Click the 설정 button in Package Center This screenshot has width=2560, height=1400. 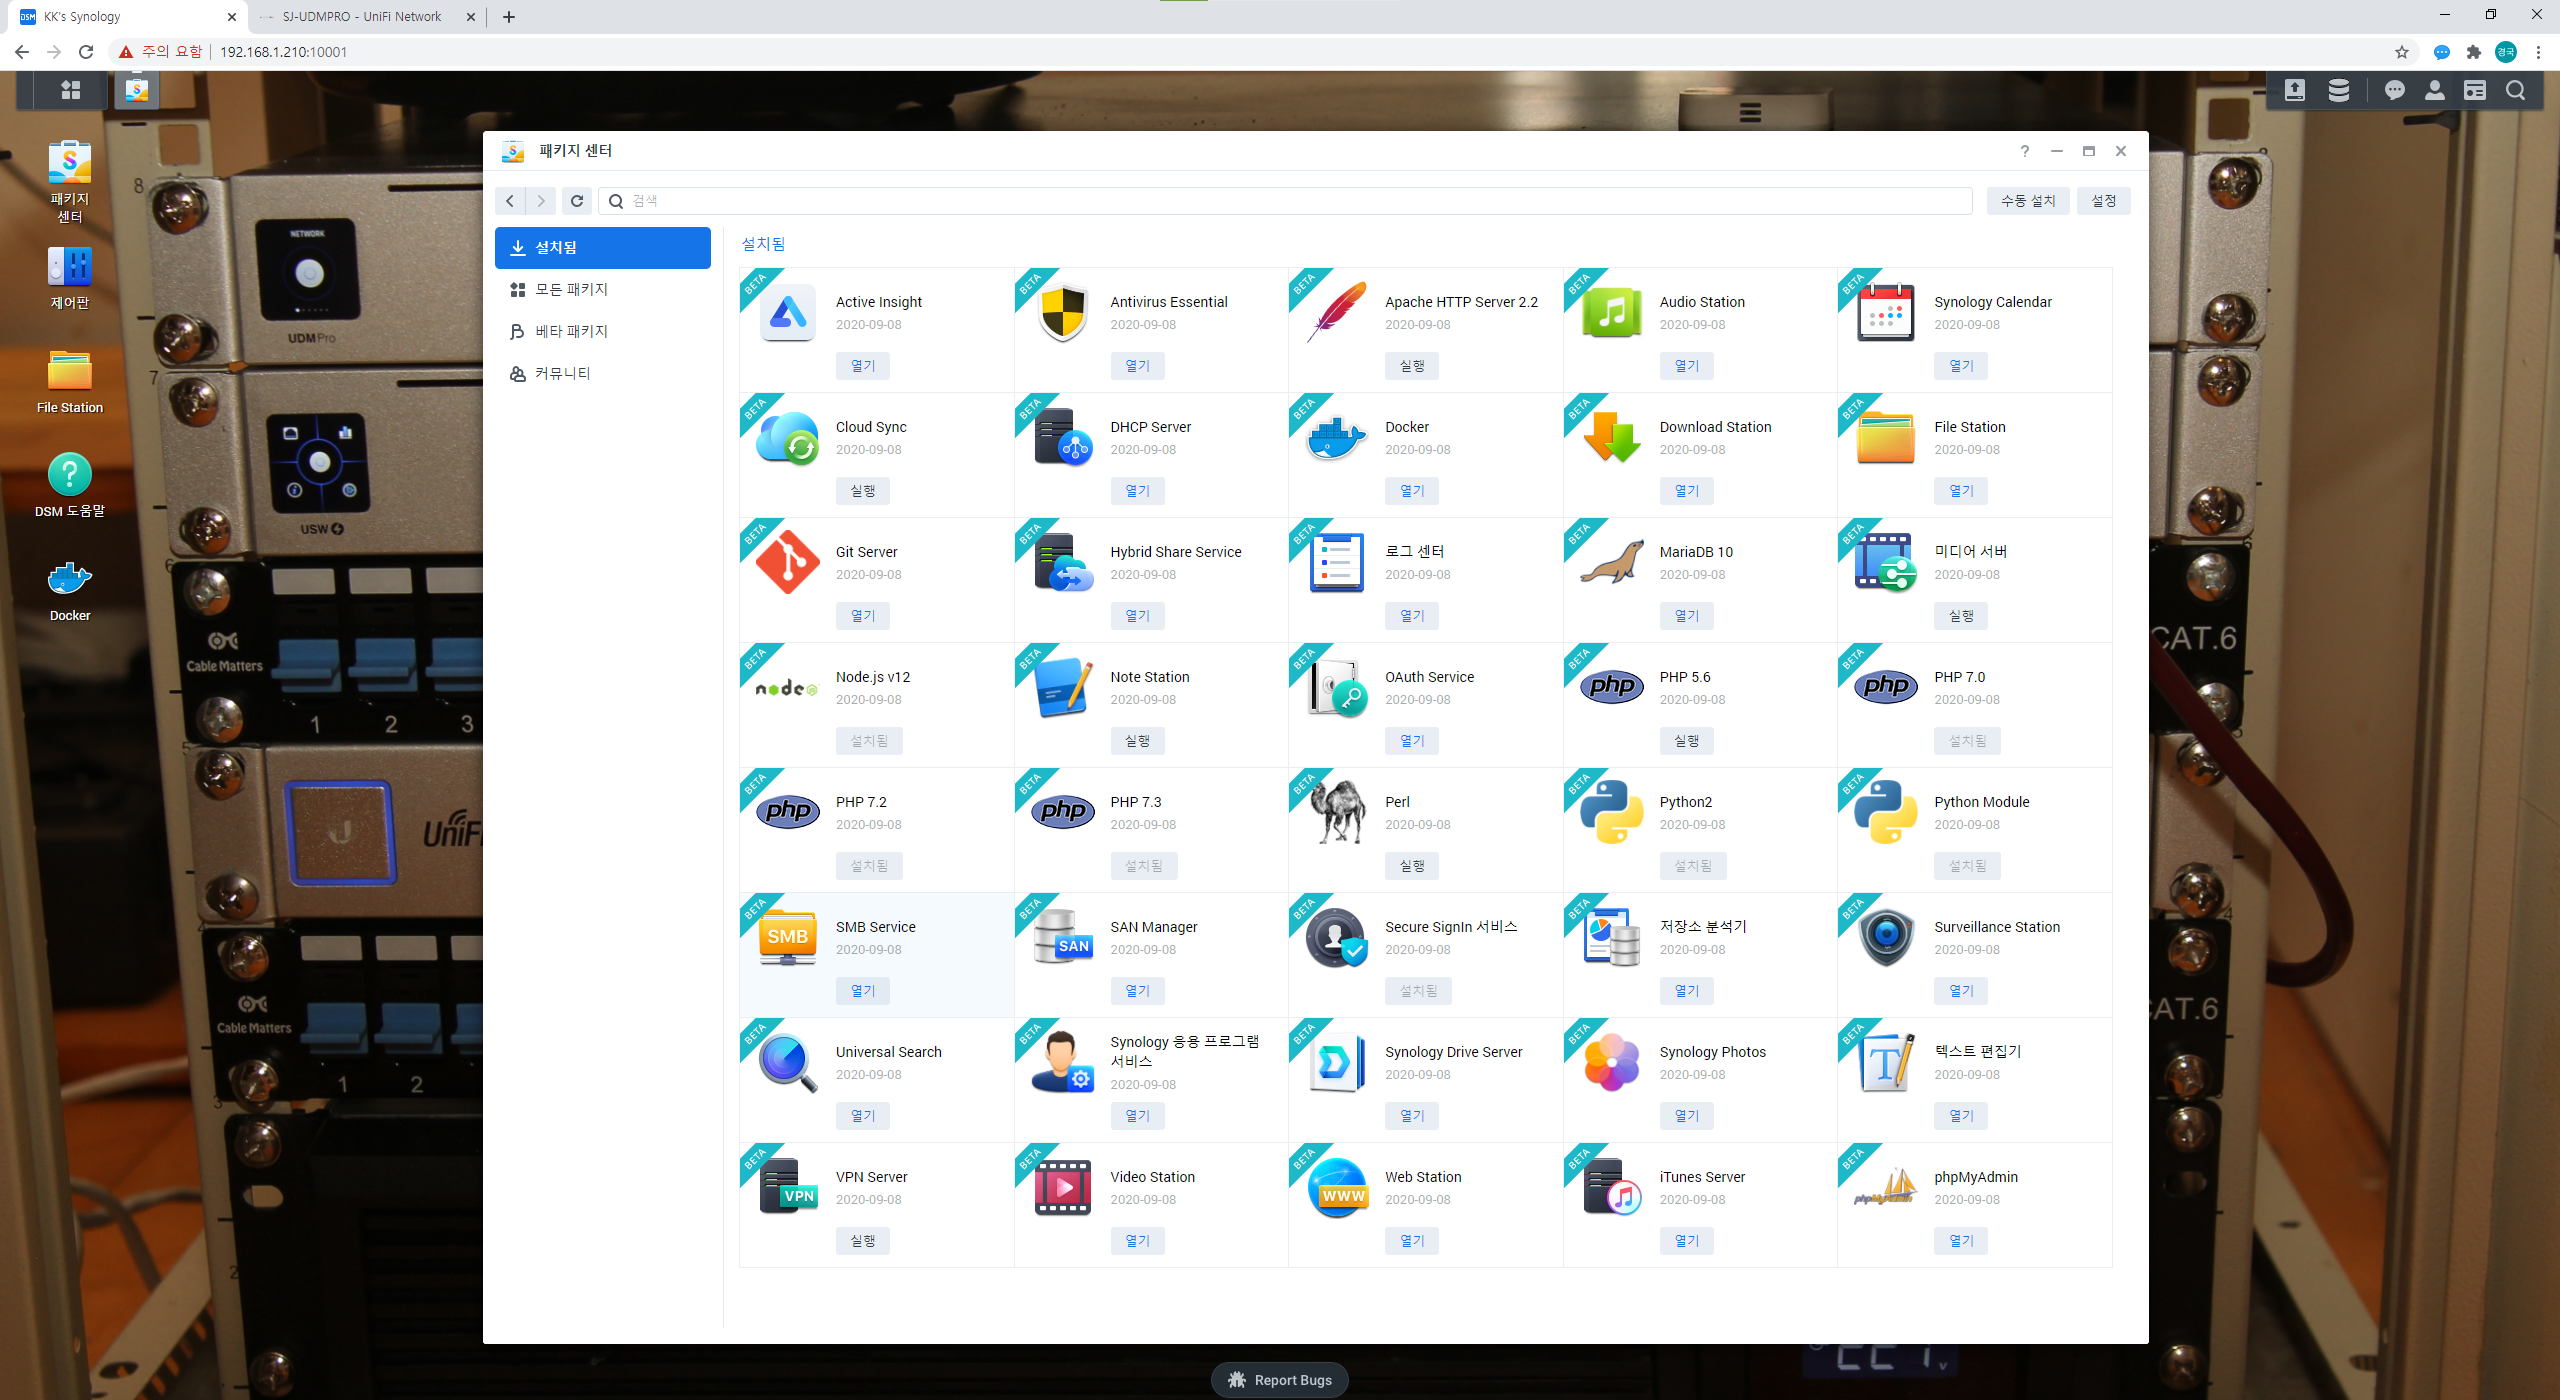point(2103,201)
